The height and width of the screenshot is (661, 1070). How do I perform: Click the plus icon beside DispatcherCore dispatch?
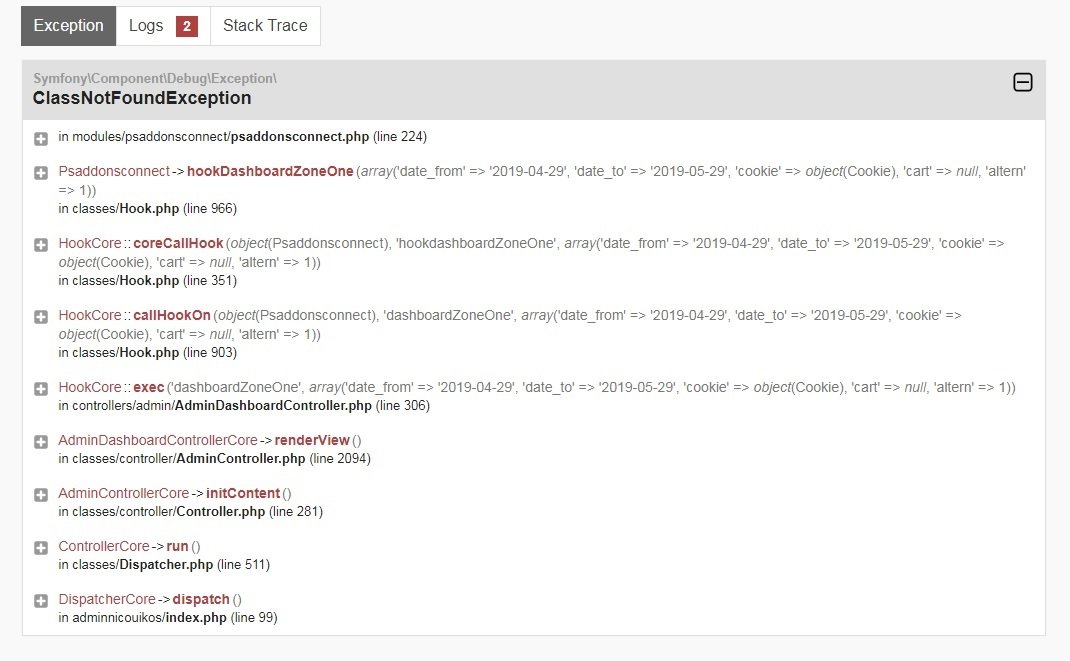41,601
